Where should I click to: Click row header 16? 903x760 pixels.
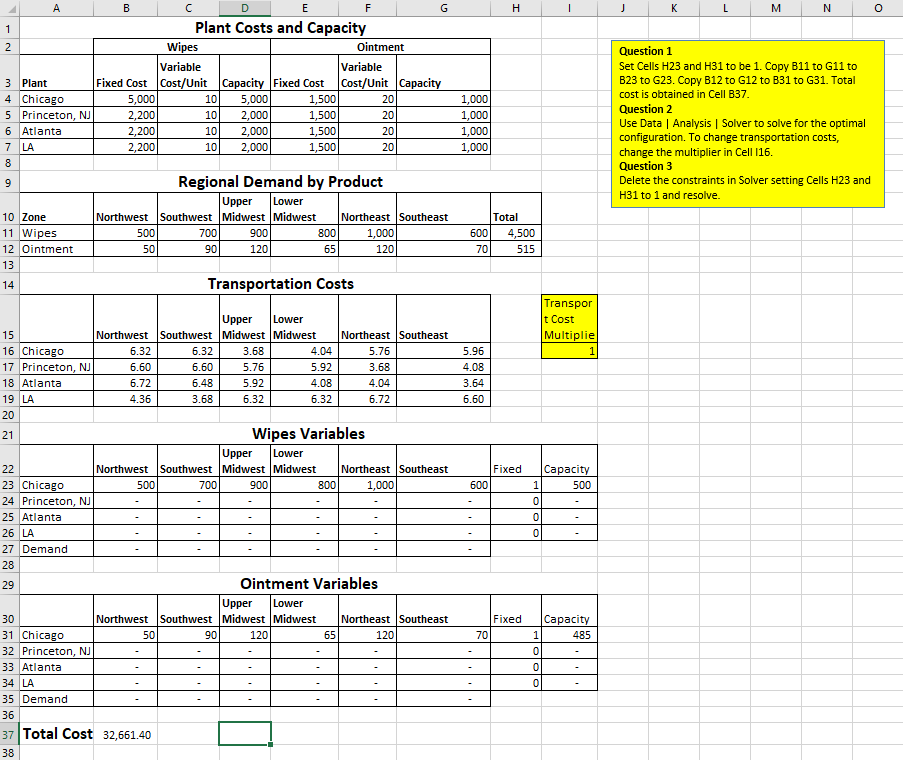coord(9,351)
